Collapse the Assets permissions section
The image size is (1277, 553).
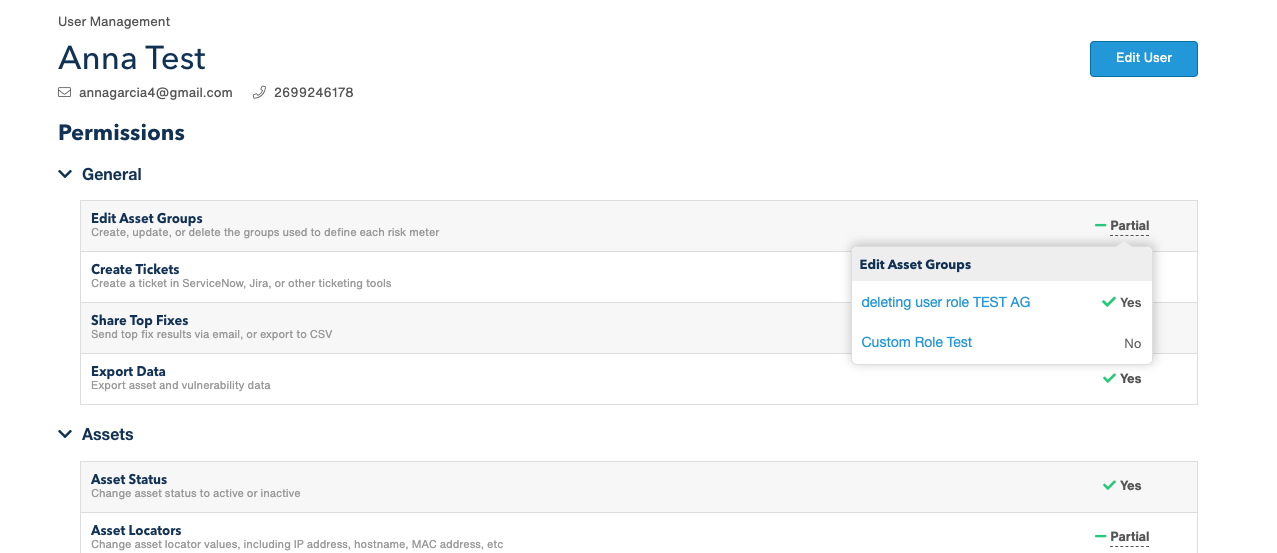(x=65, y=434)
